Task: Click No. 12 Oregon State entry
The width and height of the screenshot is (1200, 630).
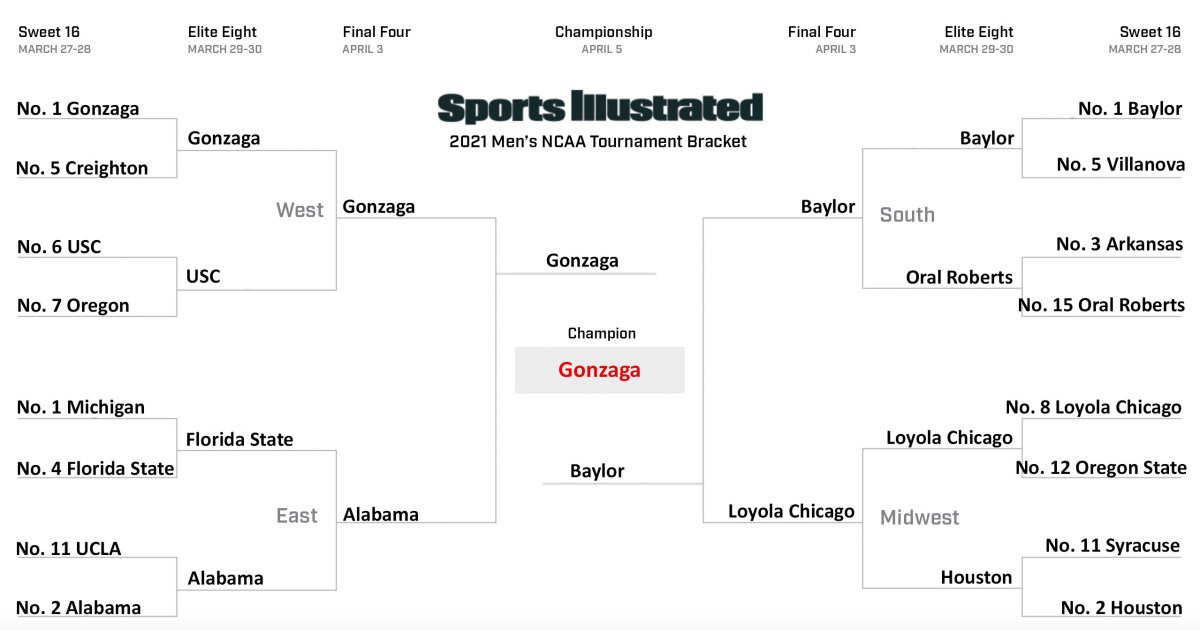Action: [x=1101, y=467]
